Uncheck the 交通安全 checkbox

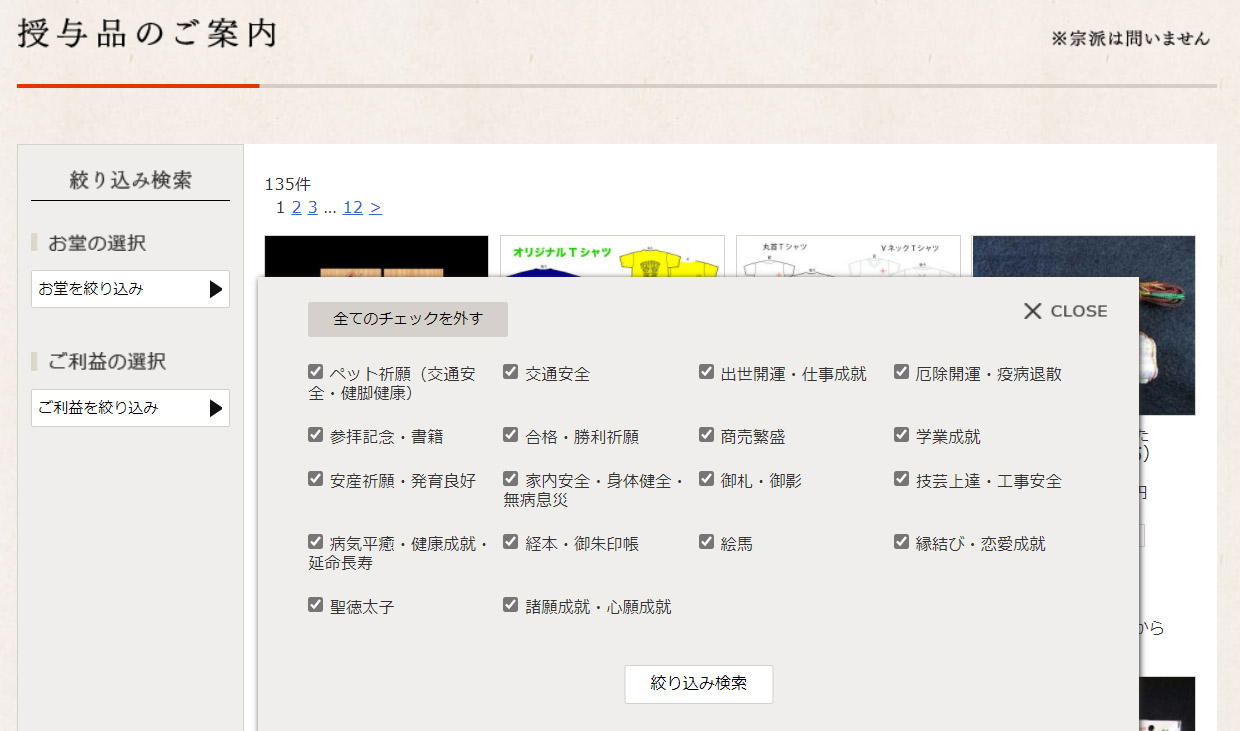click(x=511, y=372)
